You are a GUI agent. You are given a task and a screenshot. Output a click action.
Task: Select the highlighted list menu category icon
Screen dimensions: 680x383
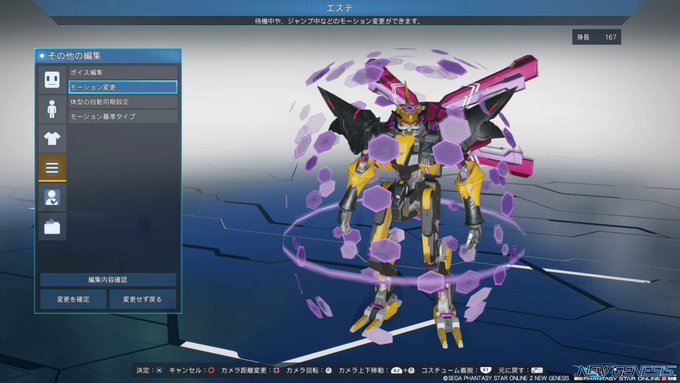52,168
